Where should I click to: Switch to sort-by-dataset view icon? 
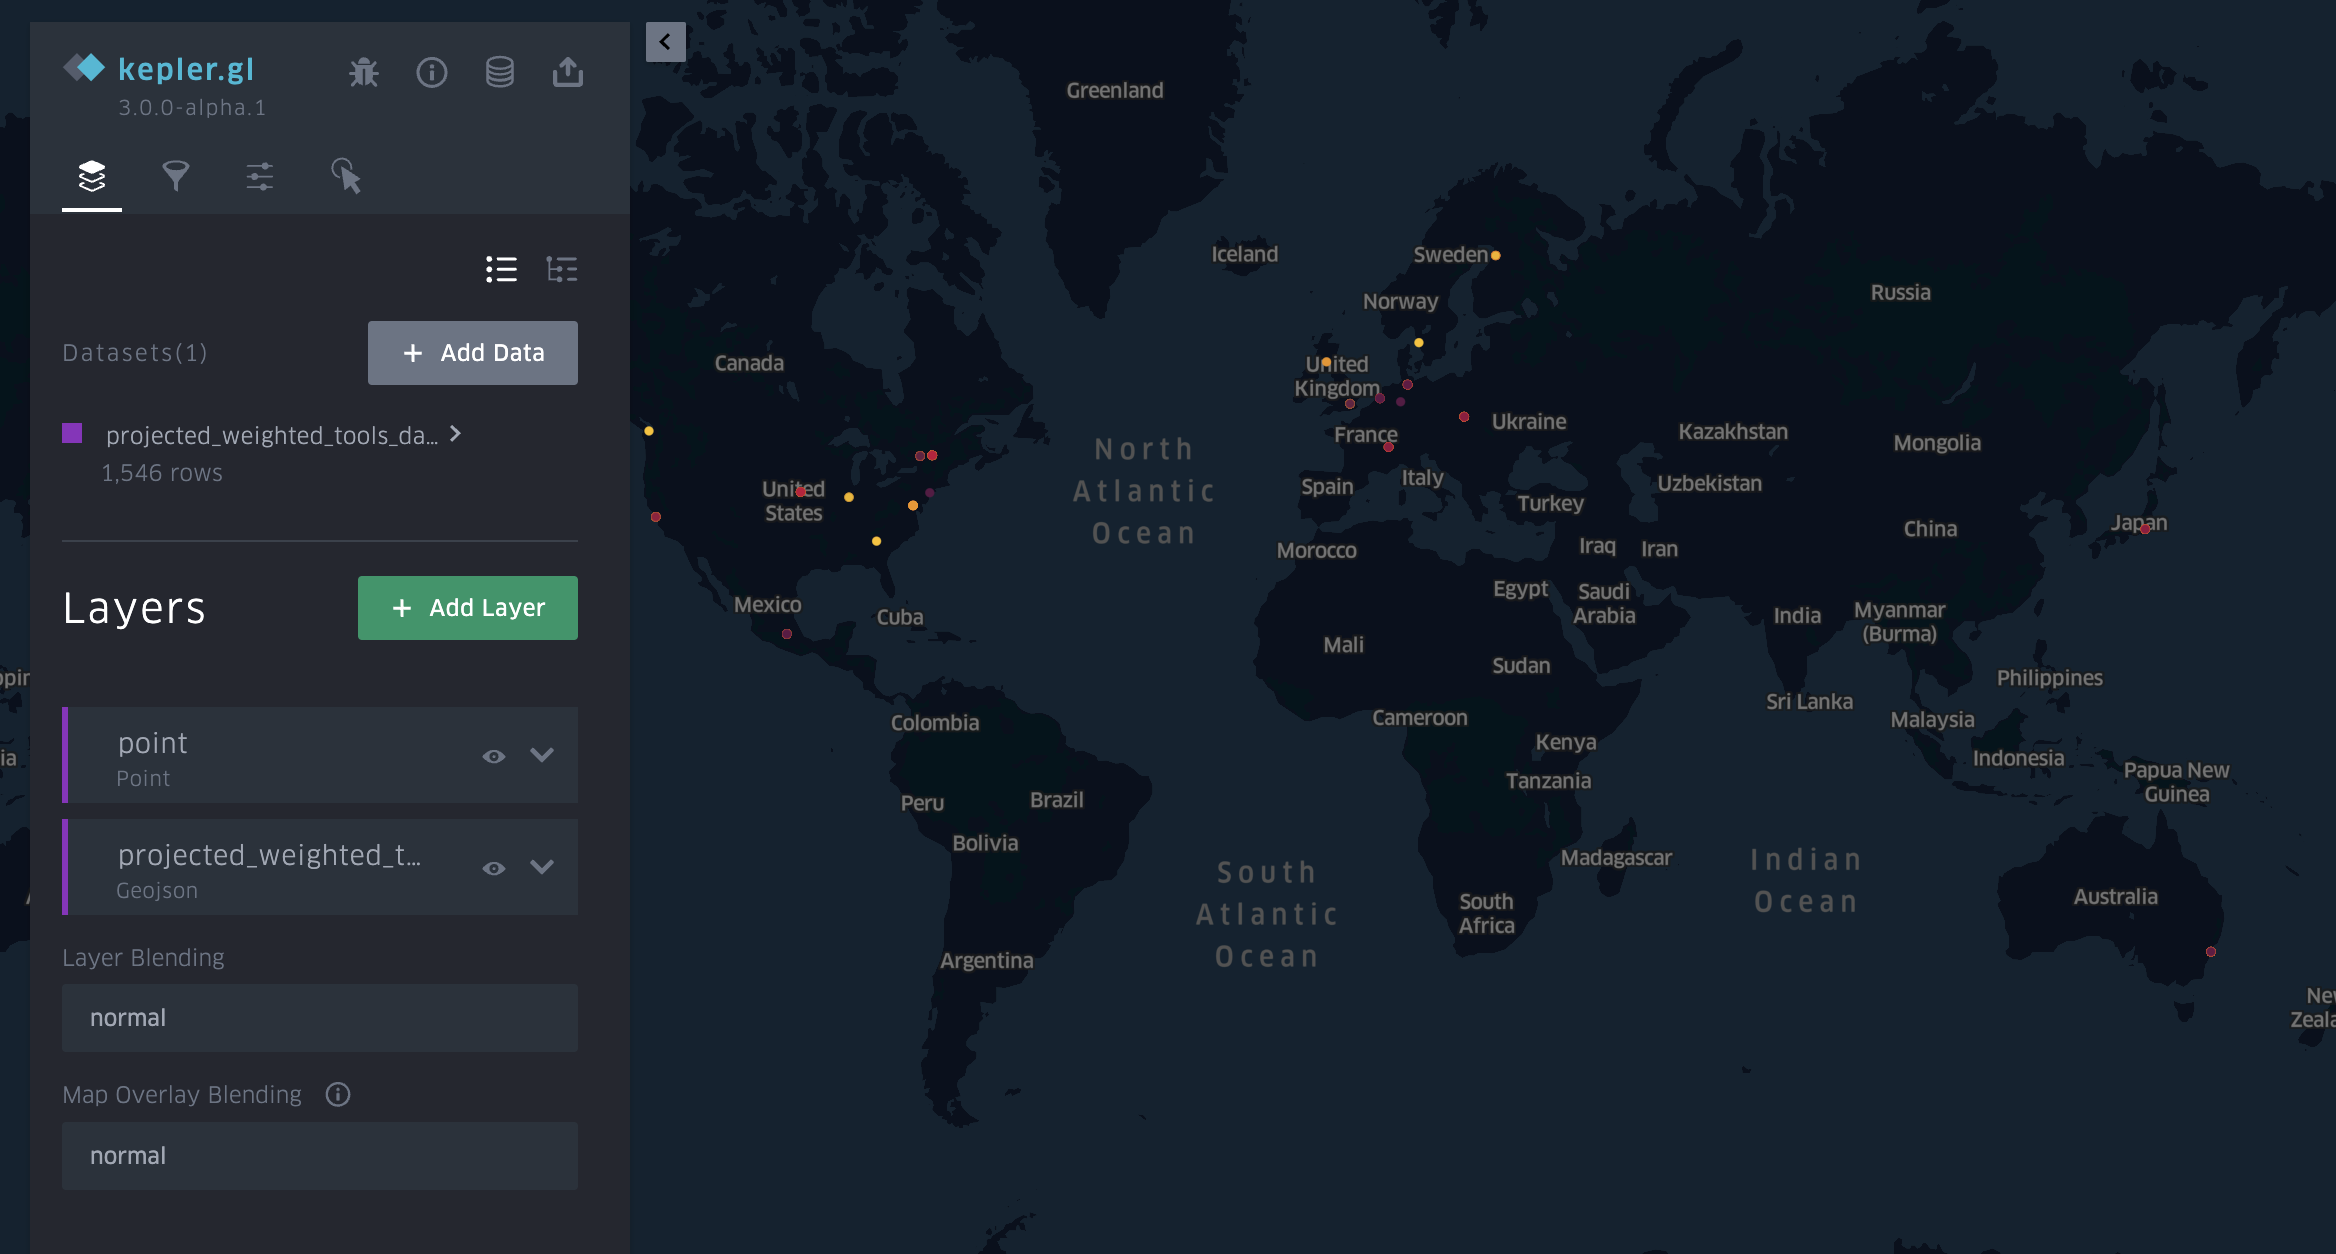pos(562,269)
